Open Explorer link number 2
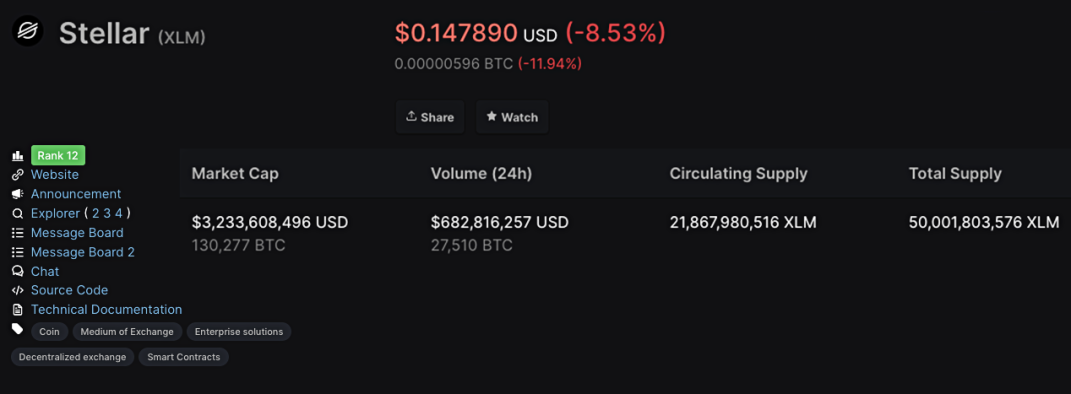 click(x=96, y=213)
